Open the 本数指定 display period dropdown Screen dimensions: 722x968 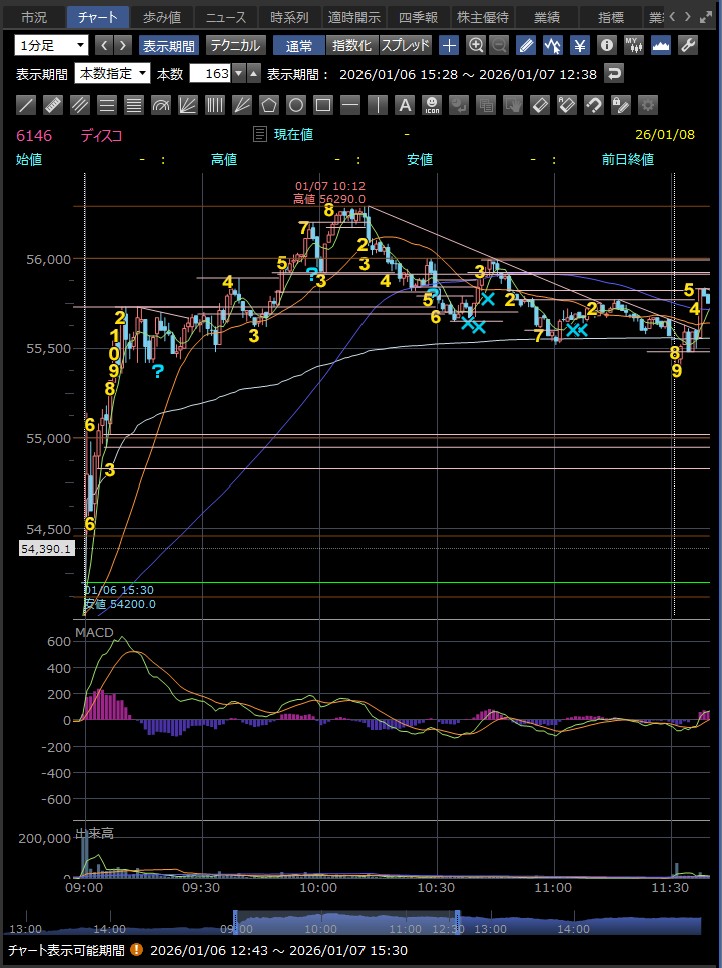point(112,74)
